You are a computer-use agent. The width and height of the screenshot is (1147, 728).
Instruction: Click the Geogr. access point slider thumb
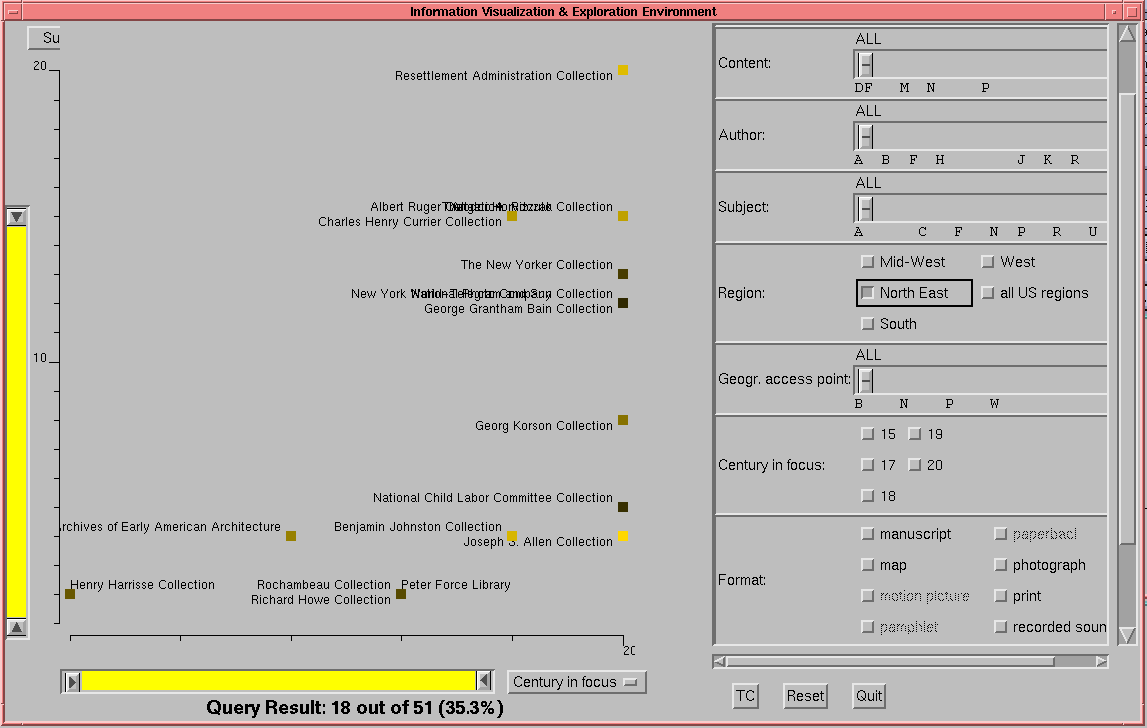pyautogui.click(x=865, y=380)
